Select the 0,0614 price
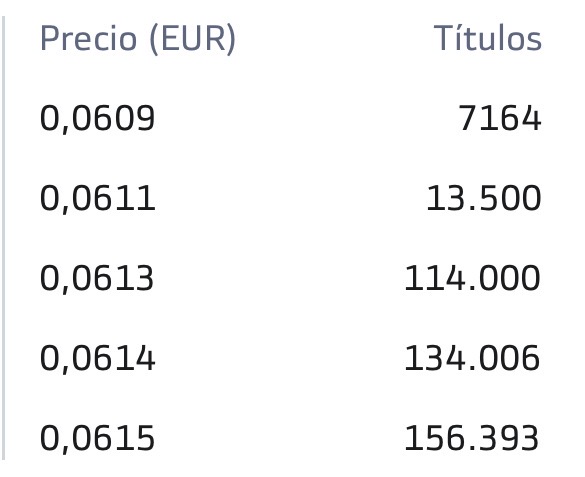This screenshot has width=585, height=477. [x=97, y=358]
